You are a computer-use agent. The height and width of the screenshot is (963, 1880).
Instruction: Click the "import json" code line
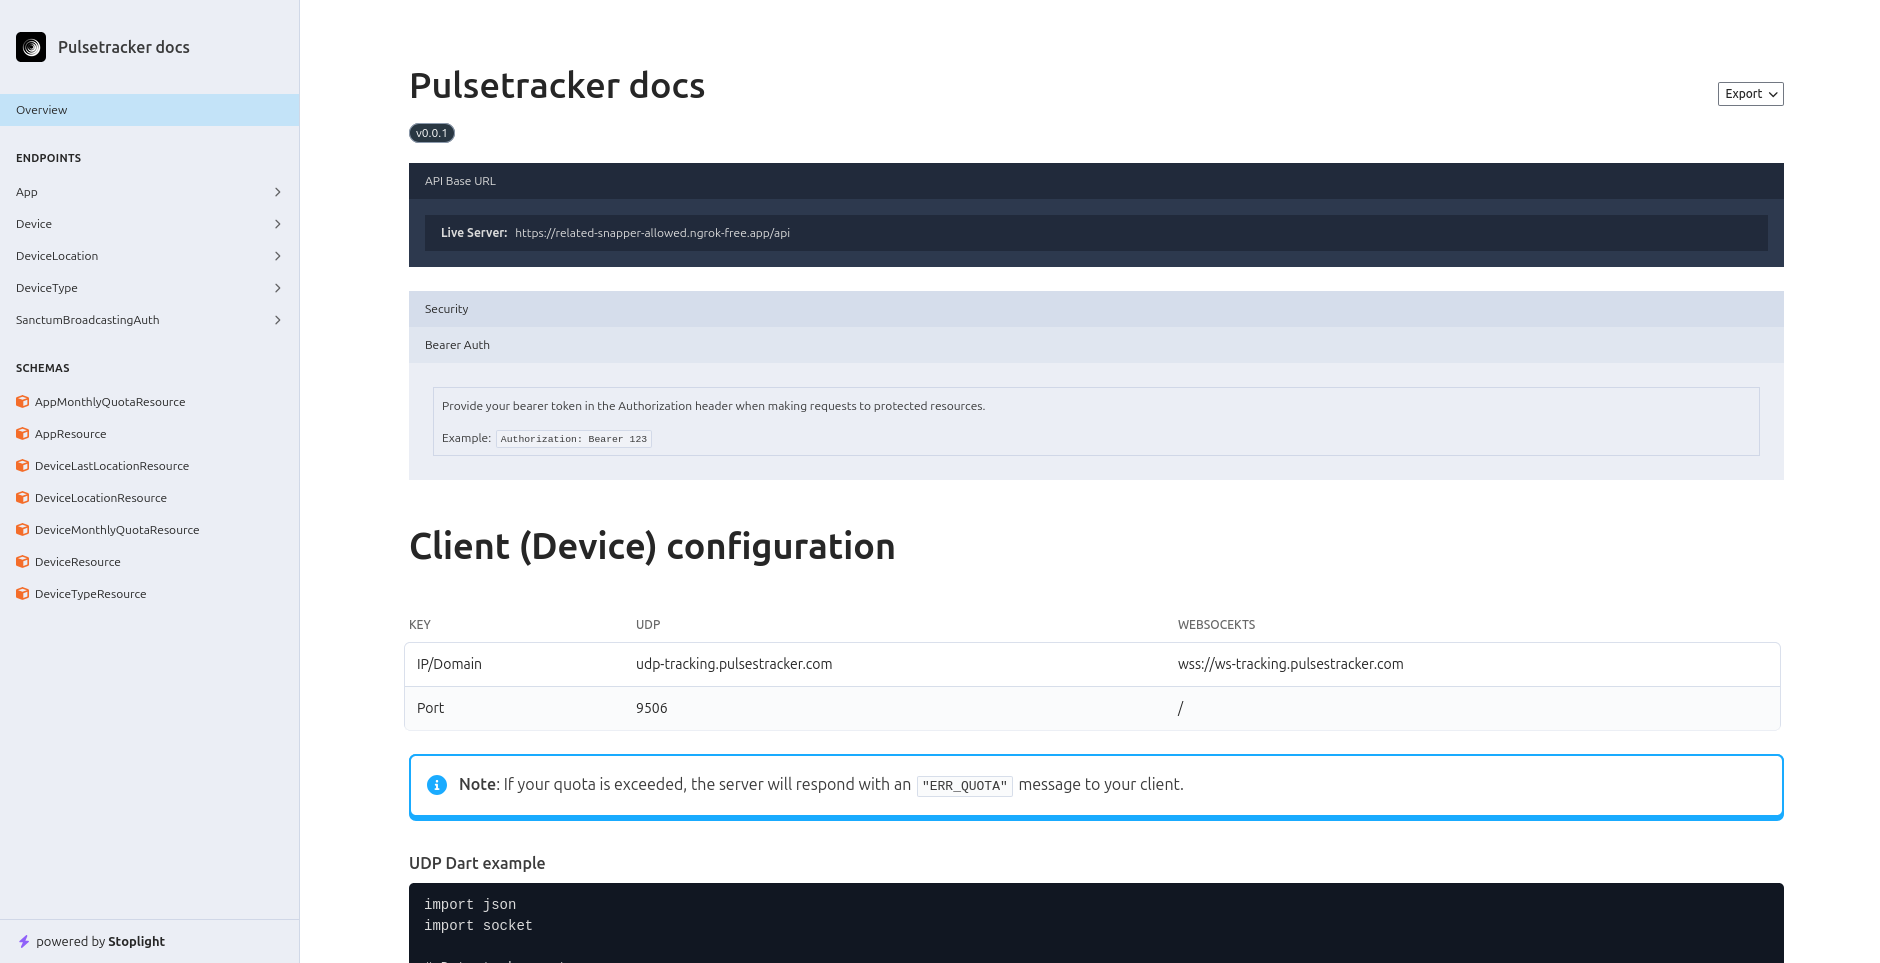click(x=470, y=905)
